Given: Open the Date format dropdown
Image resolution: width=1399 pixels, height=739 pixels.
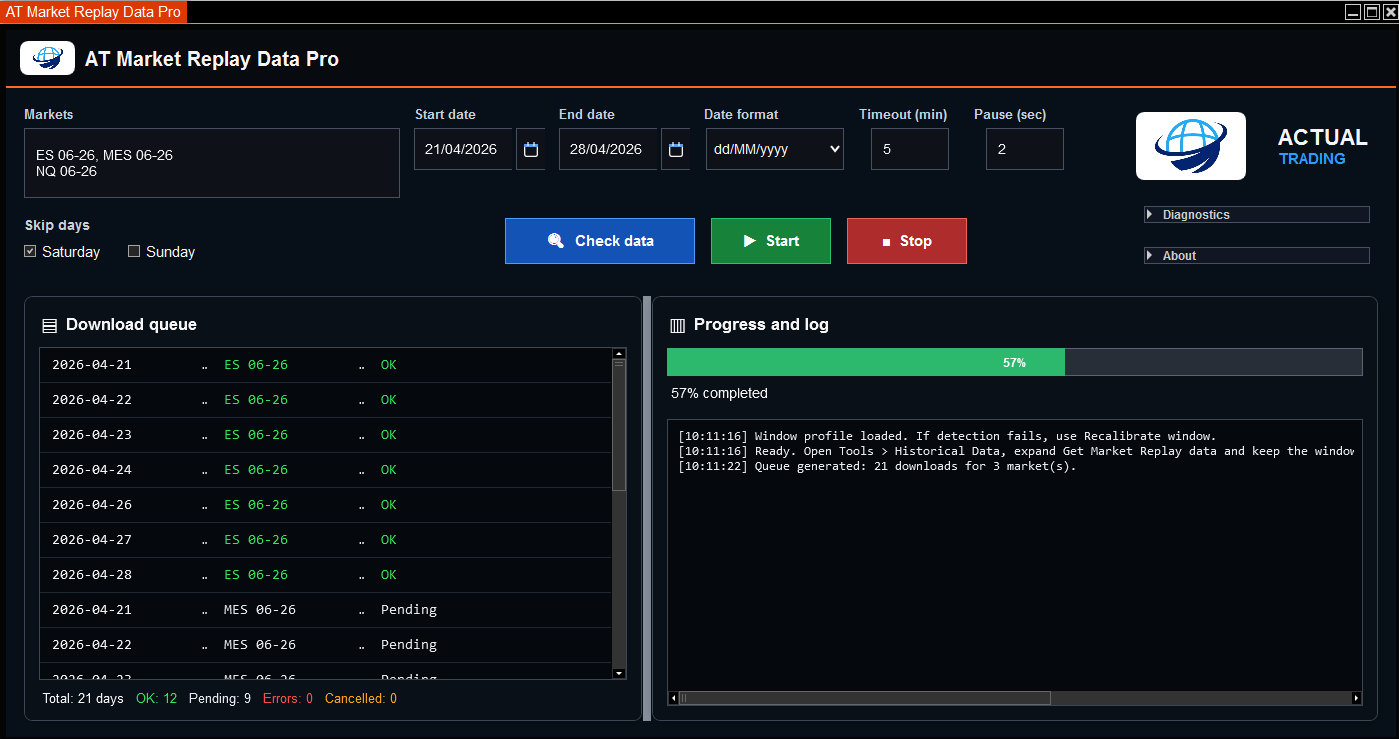Looking at the screenshot, I should click(x=775, y=149).
